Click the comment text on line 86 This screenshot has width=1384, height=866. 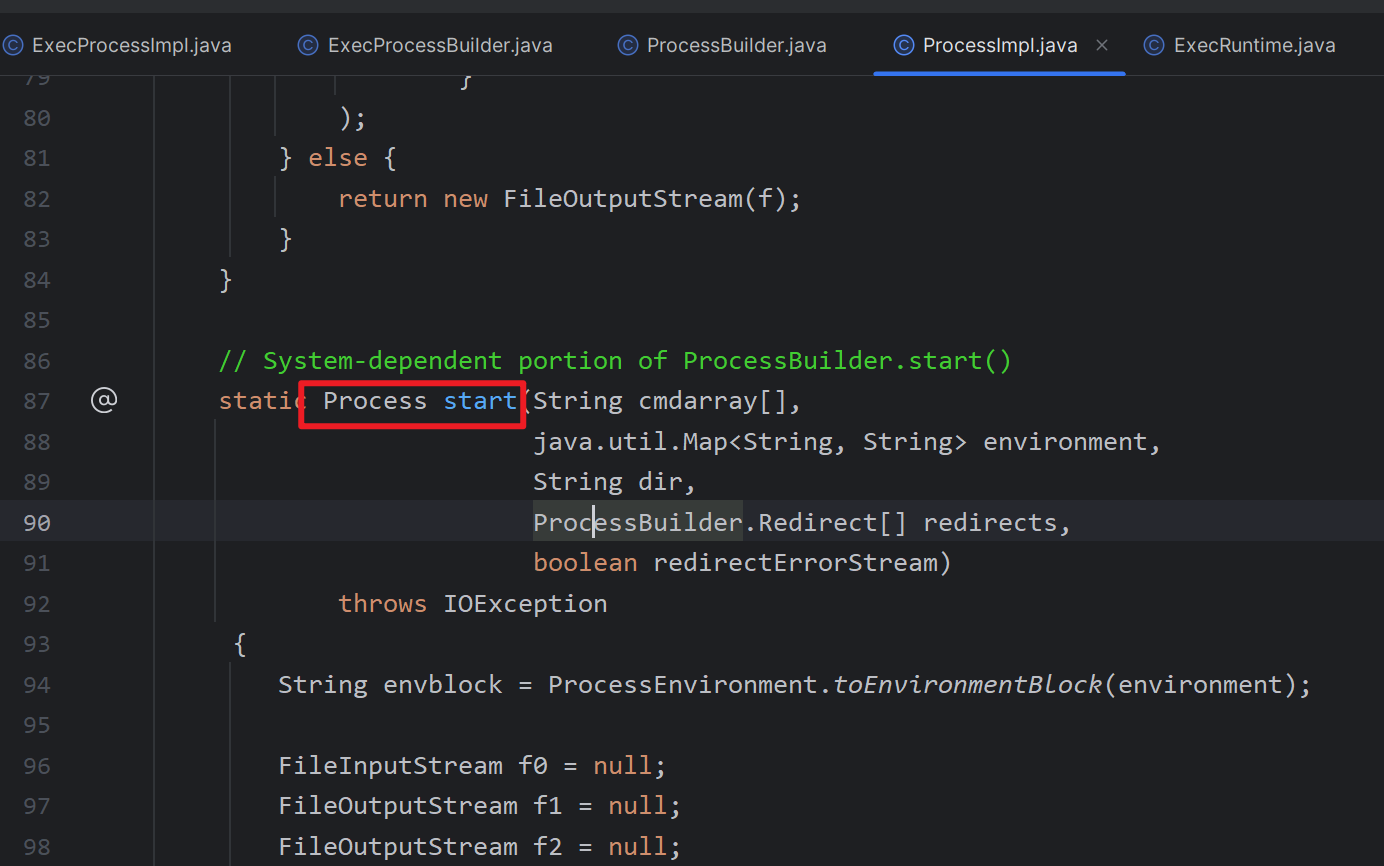[615, 361]
